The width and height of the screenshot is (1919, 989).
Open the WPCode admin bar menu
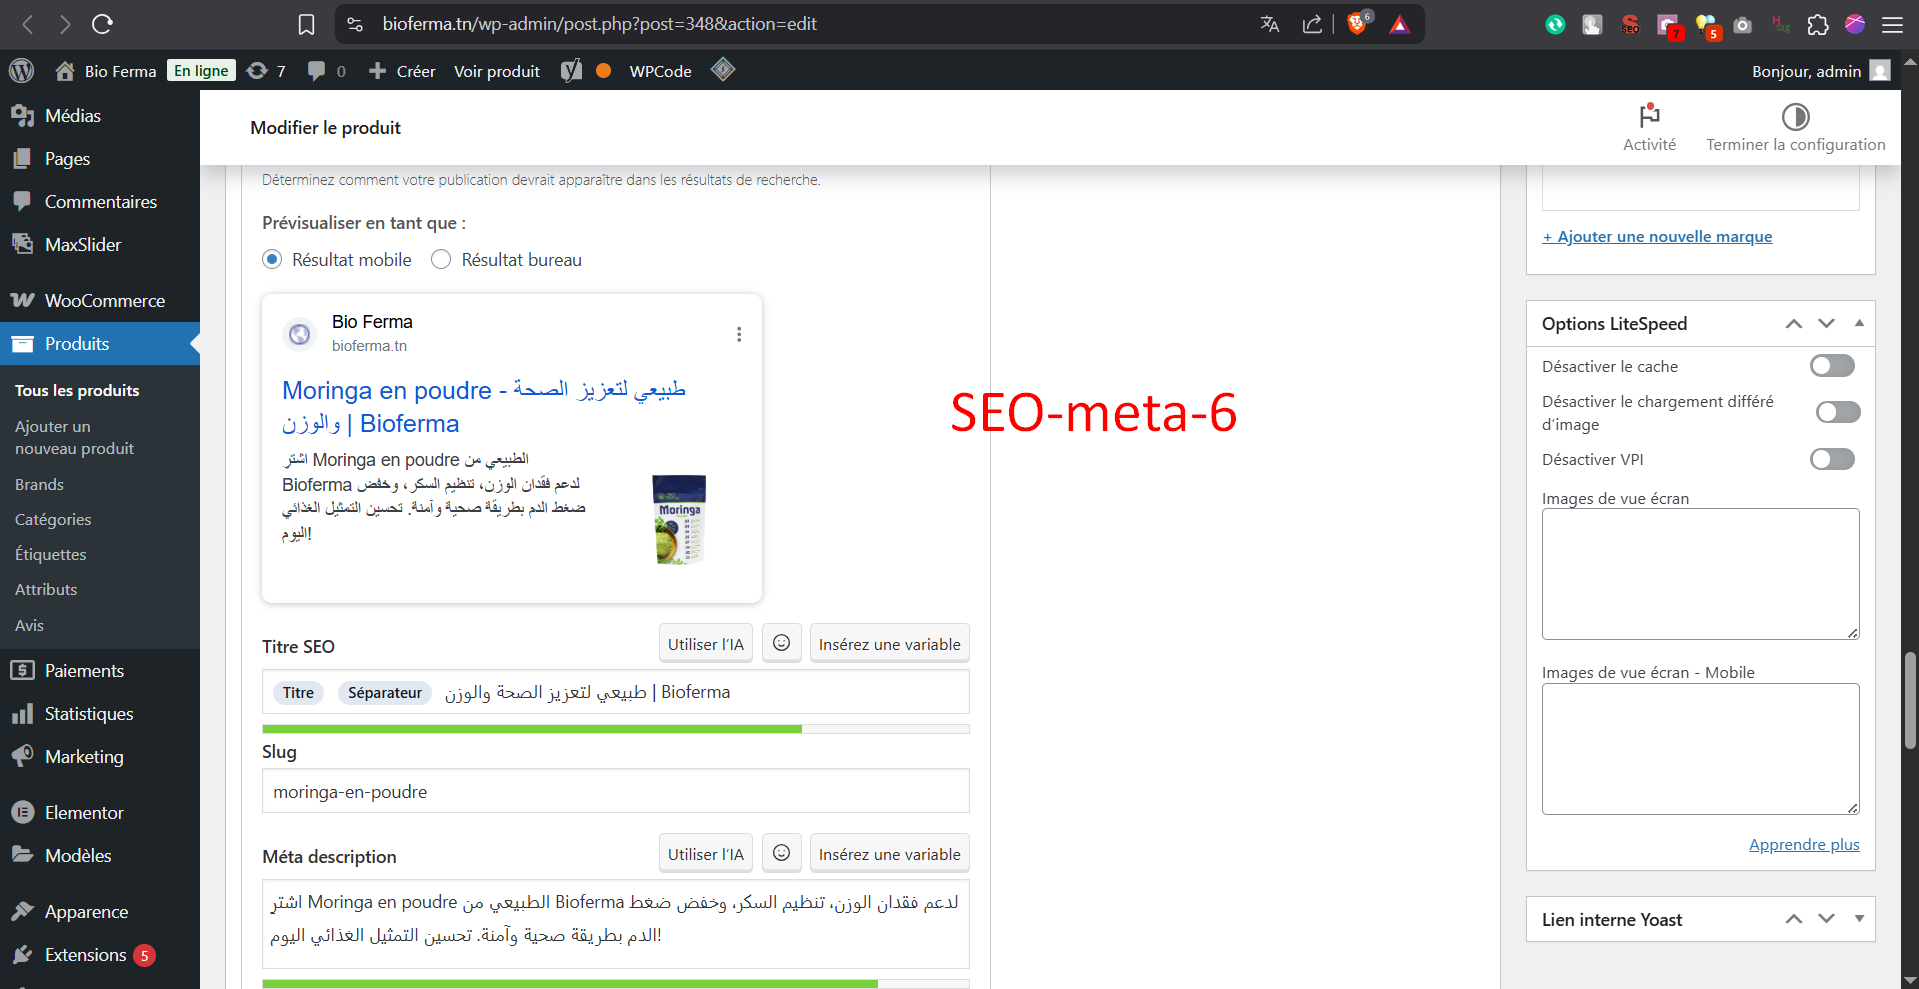(660, 71)
